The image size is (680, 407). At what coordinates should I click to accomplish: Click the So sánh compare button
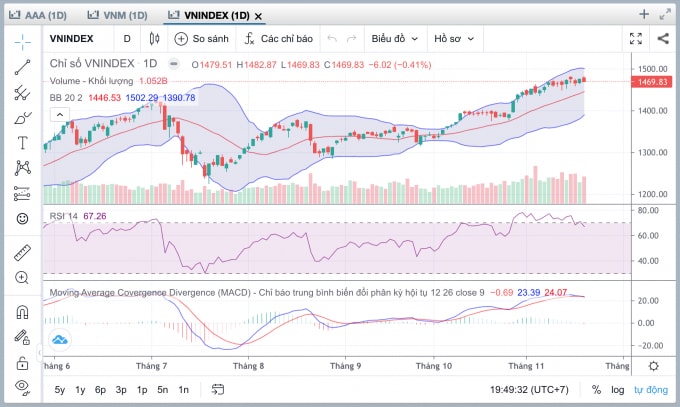(x=202, y=39)
